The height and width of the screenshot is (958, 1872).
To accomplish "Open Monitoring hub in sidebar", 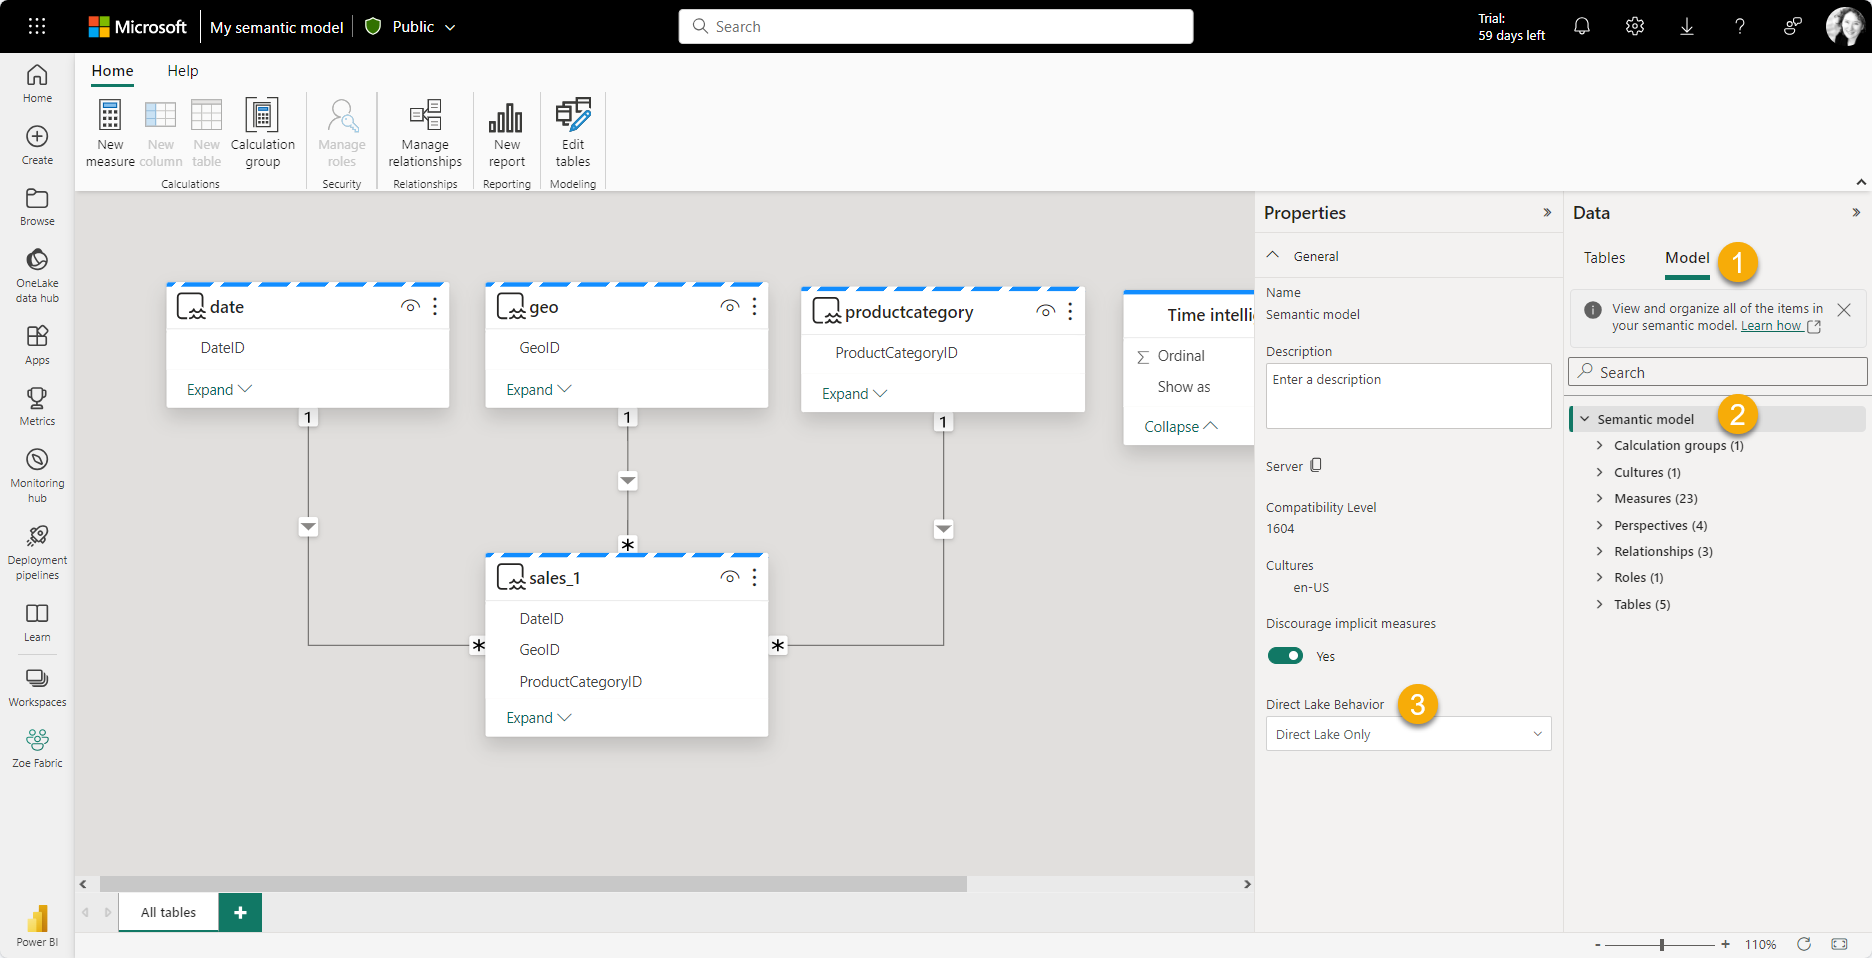I will 37,476.
